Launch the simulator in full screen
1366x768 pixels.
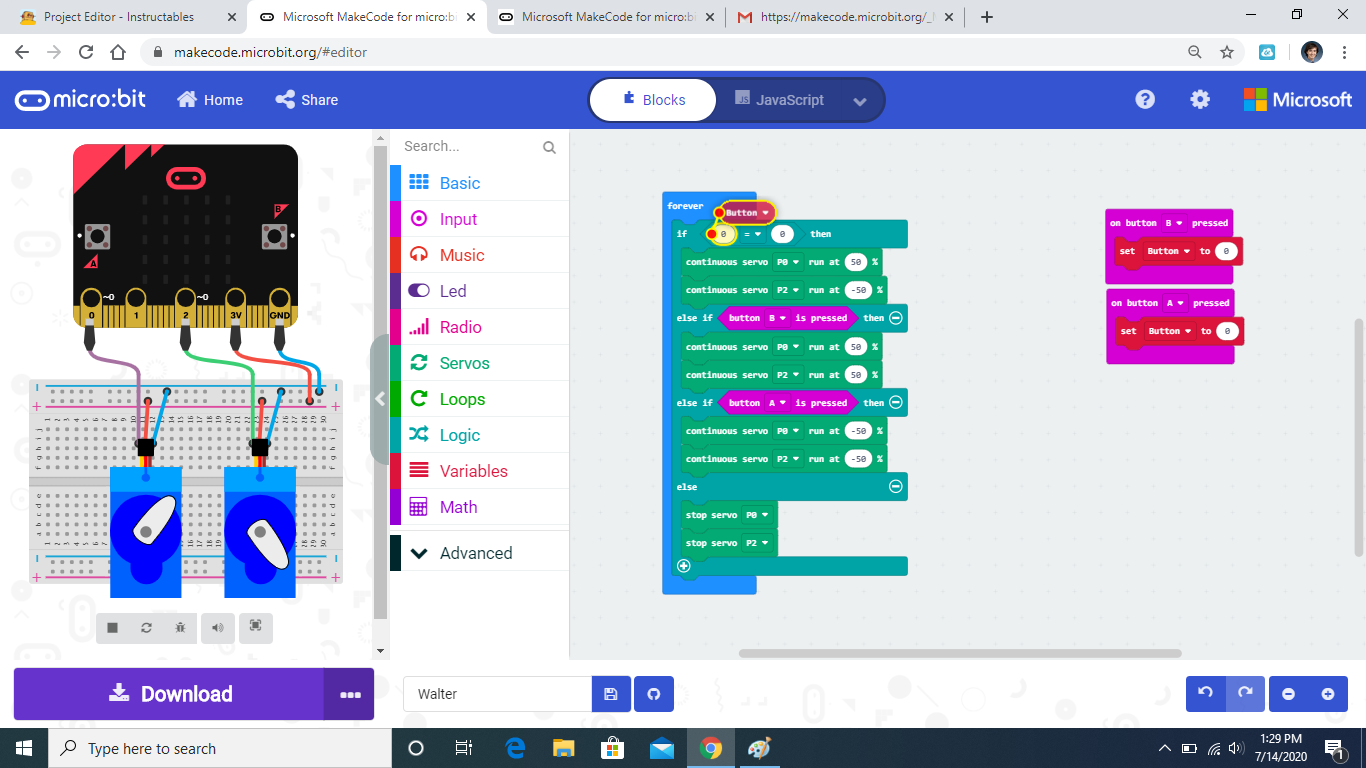(x=255, y=627)
